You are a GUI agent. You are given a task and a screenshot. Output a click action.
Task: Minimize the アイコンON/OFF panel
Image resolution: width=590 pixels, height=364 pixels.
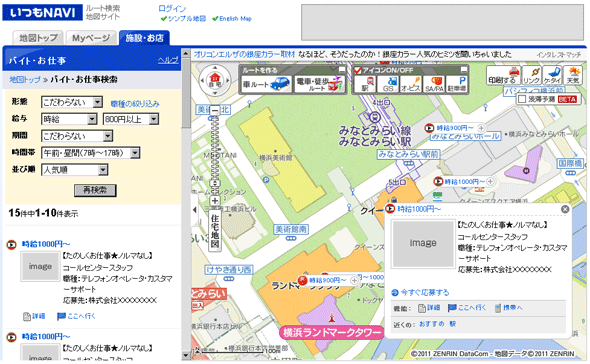click(x=464, y=70)
